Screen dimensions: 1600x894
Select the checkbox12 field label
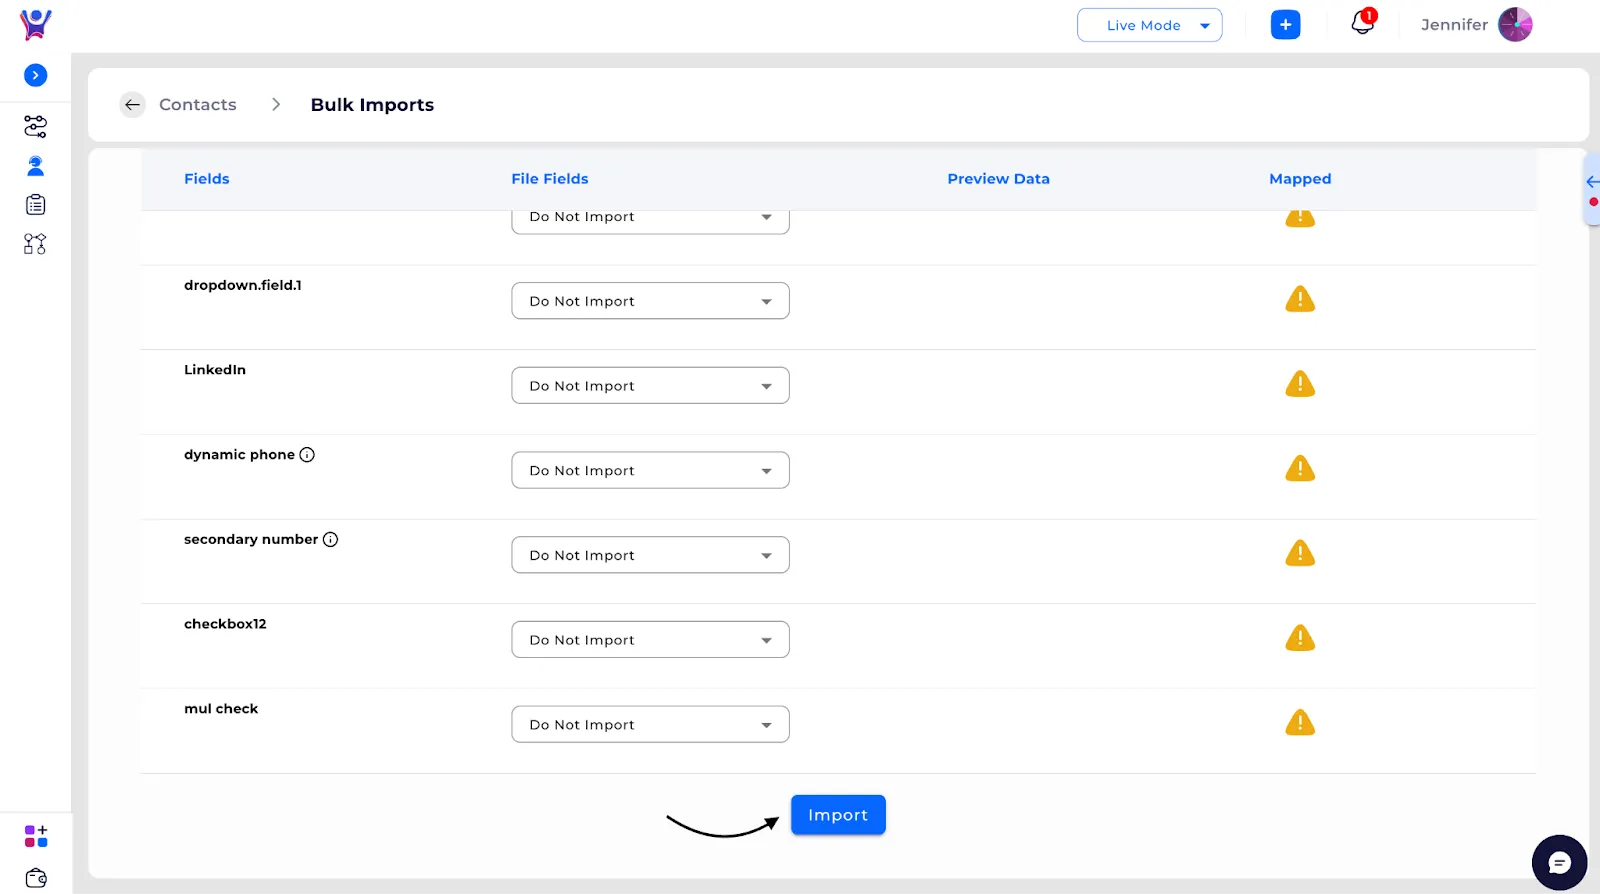(x=225, y=624)
